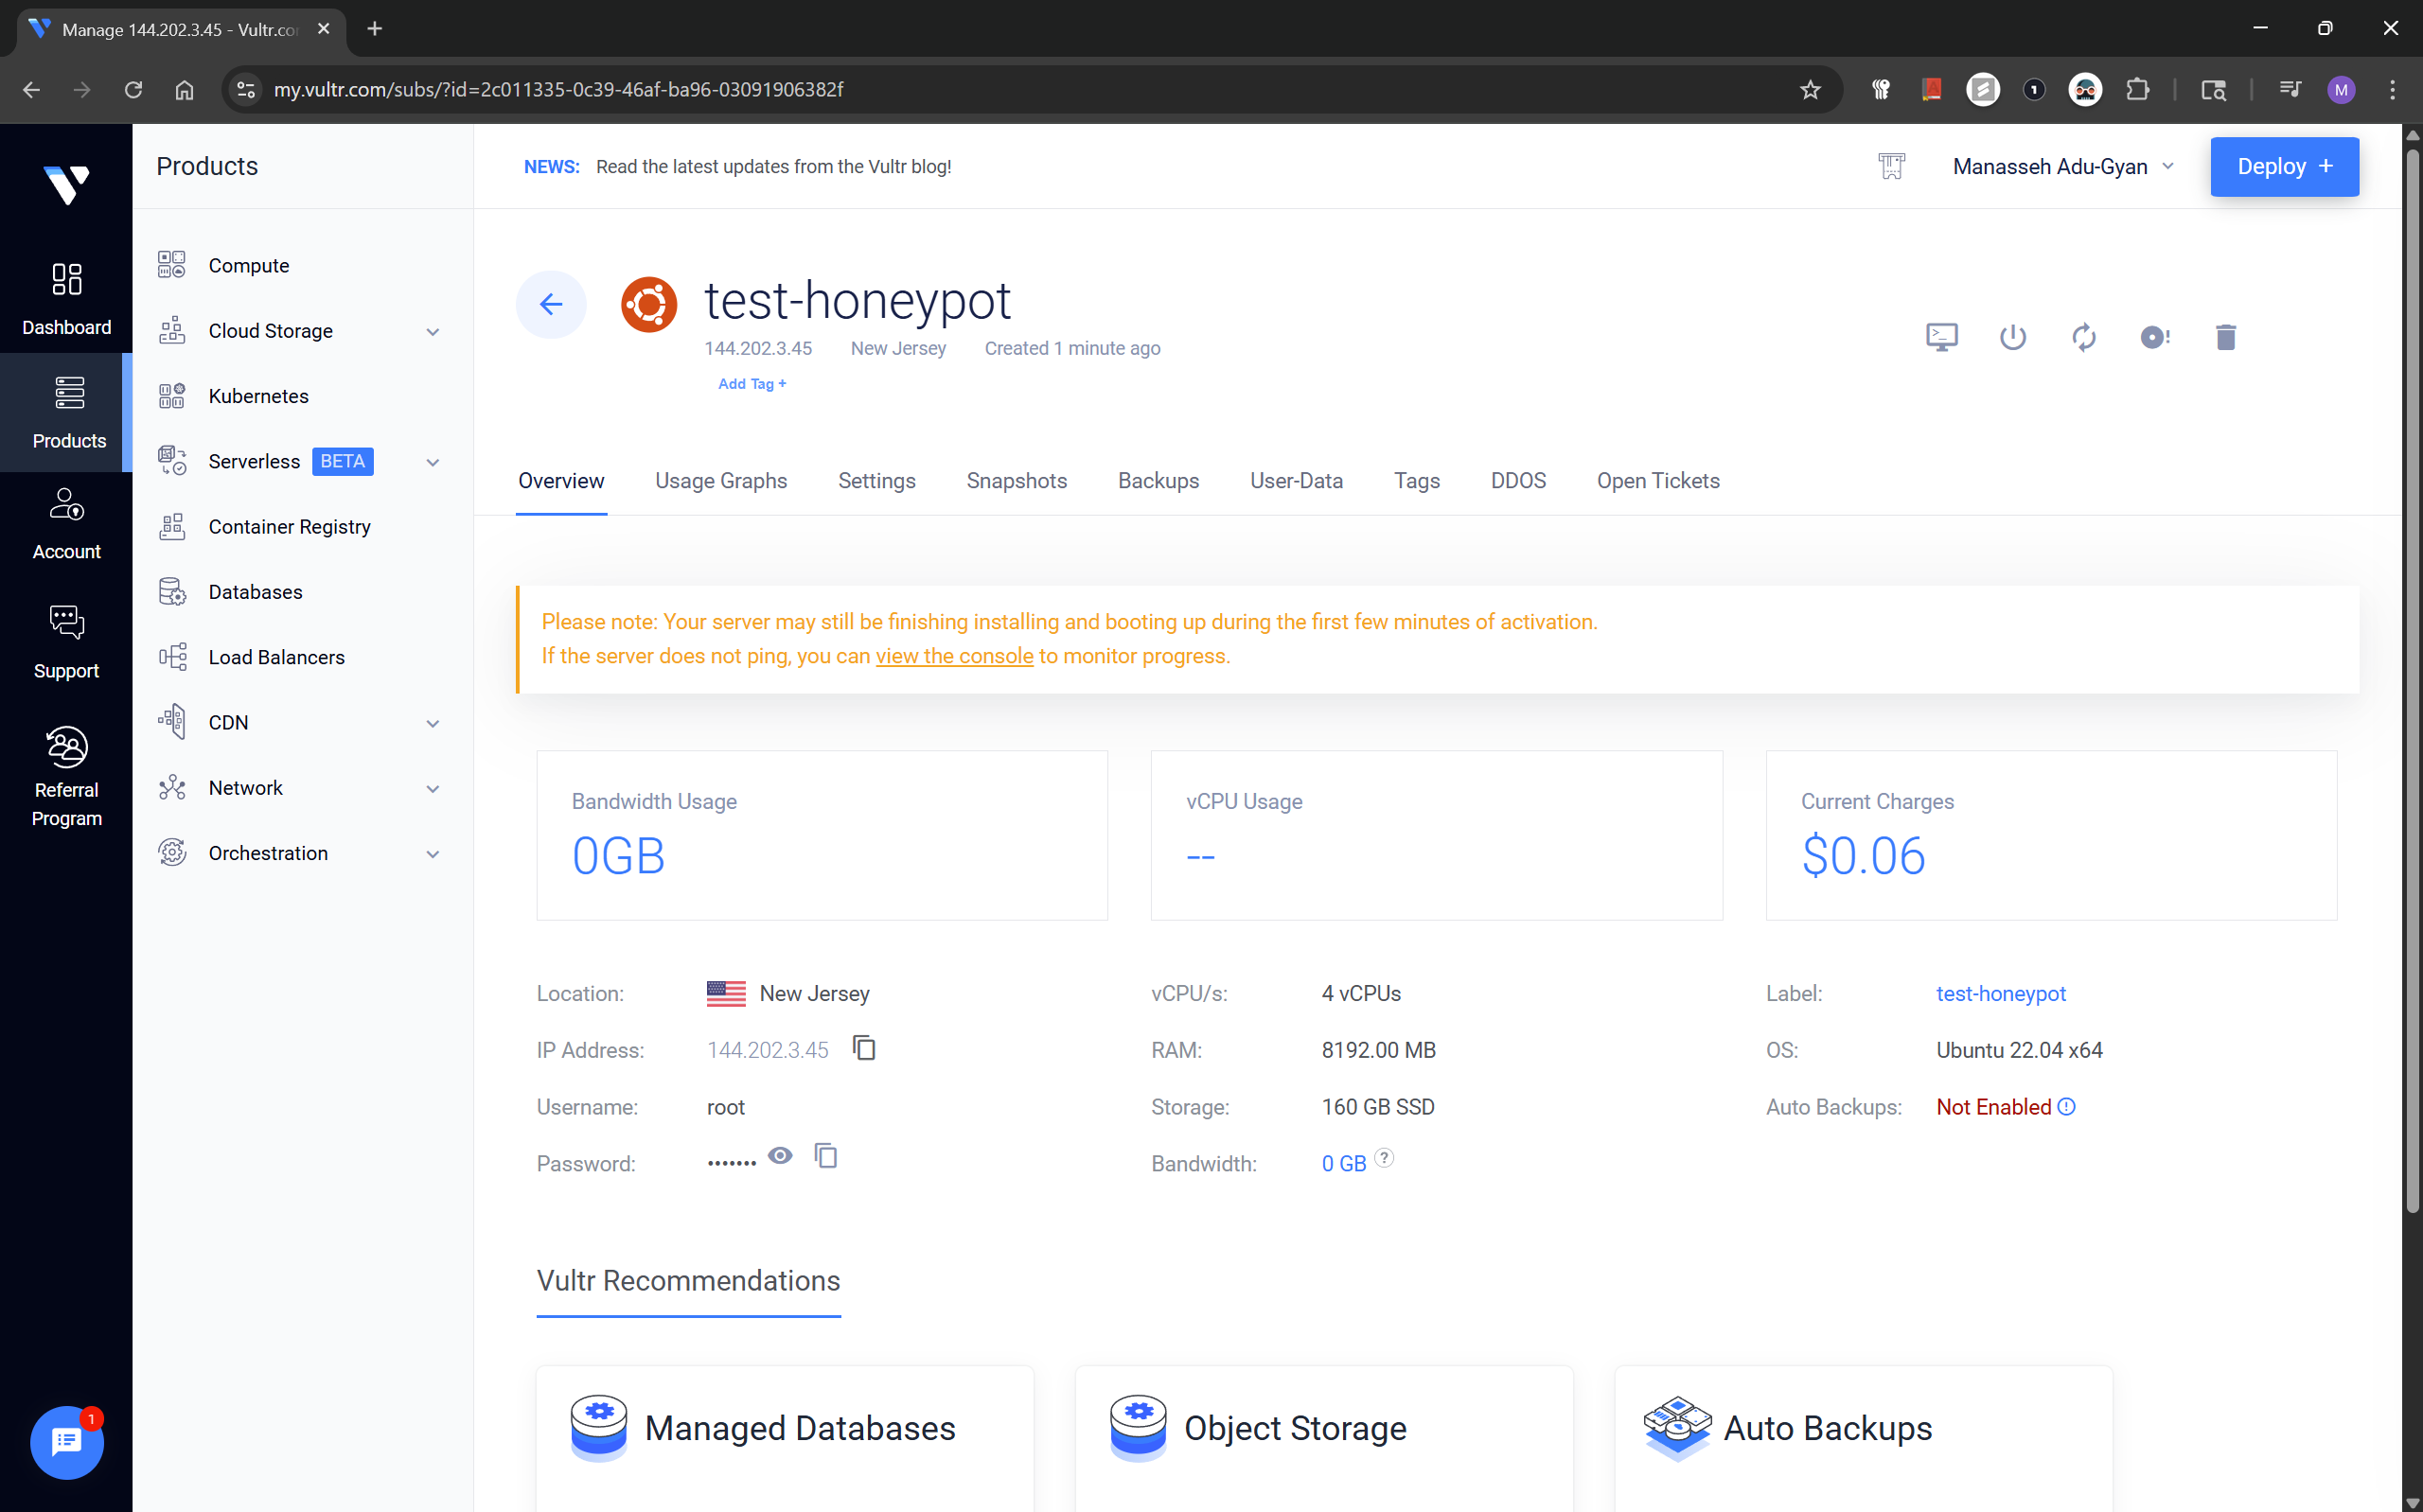Open the Products sidebar section

(x=66, y=411)
